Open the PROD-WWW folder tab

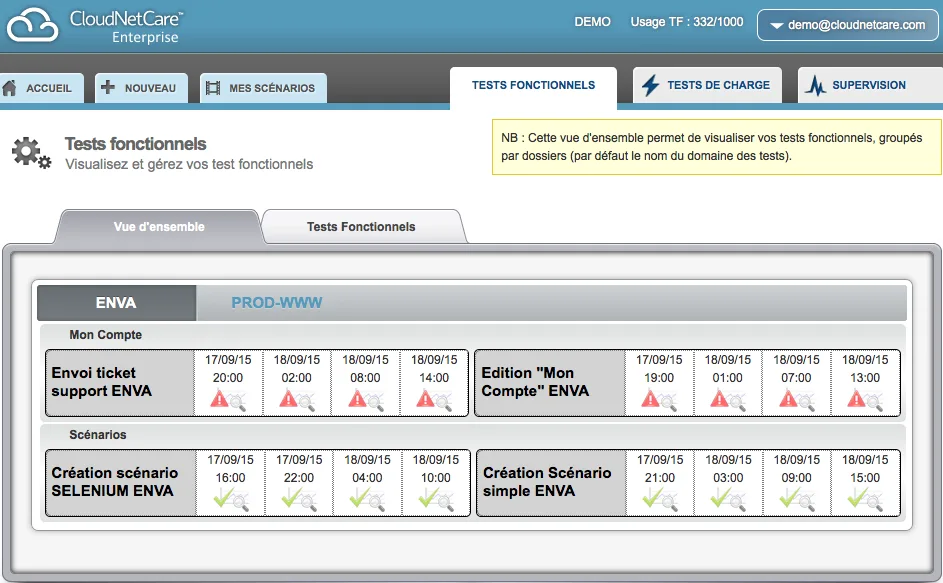[277, 303]
